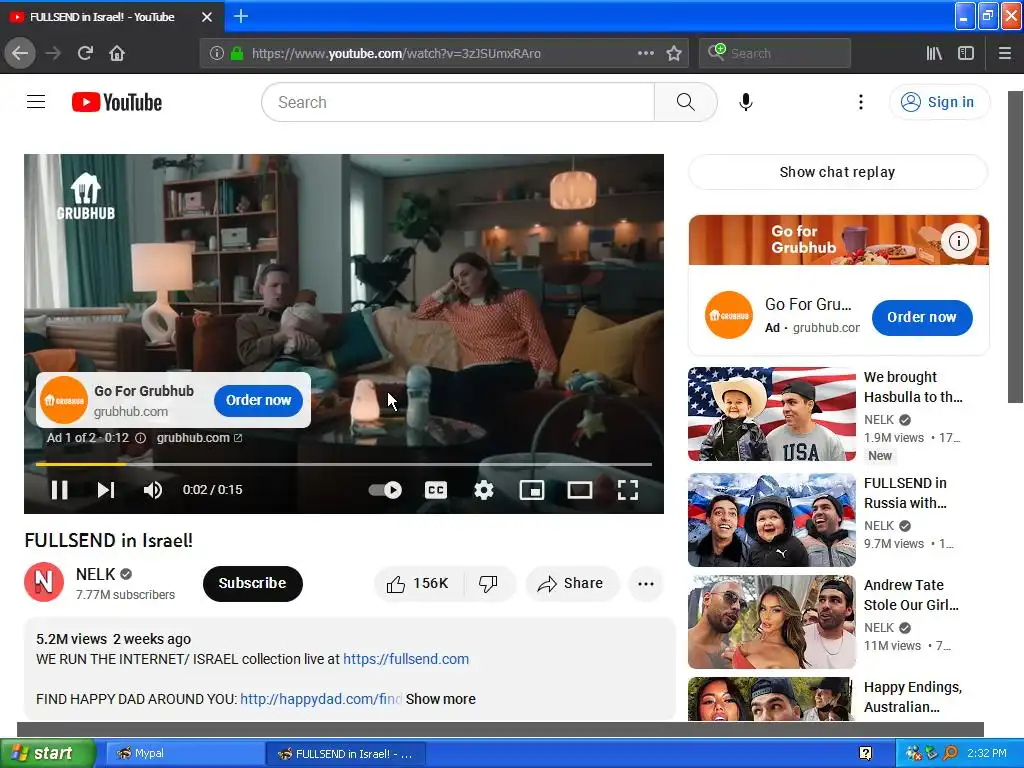Open fullsend.com link in description
The width and height of the screenshot is (1024, 768).
pos(406,659)
